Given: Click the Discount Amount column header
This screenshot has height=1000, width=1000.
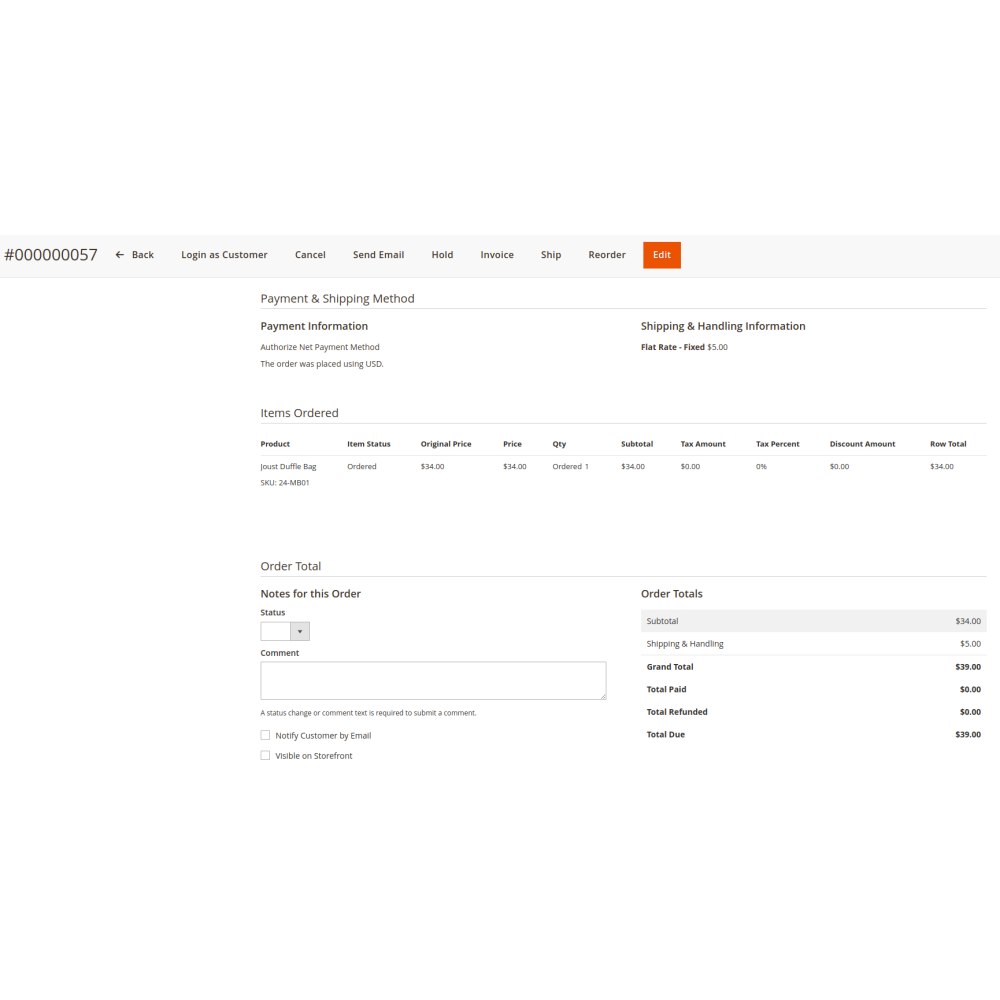Looking at the screenshot, I should (x=862, y=444).
